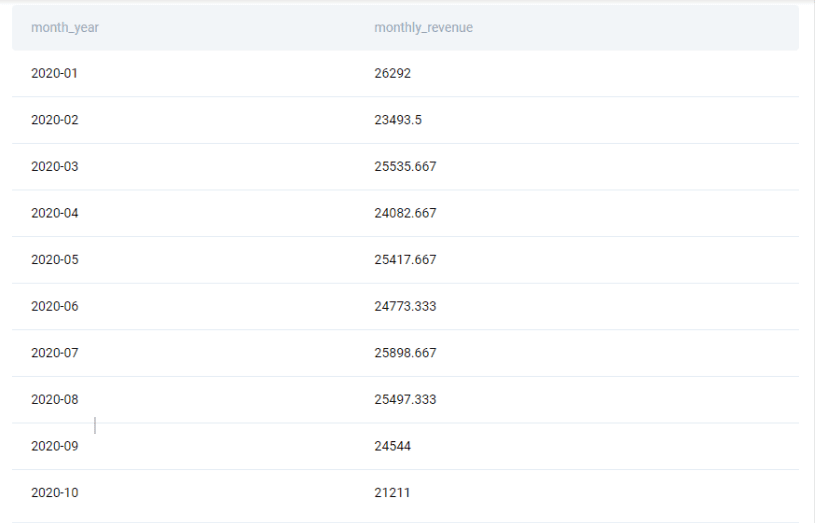815x523 pixels.
Task: Select revenue value 25535.667
Action: point(405,167)
